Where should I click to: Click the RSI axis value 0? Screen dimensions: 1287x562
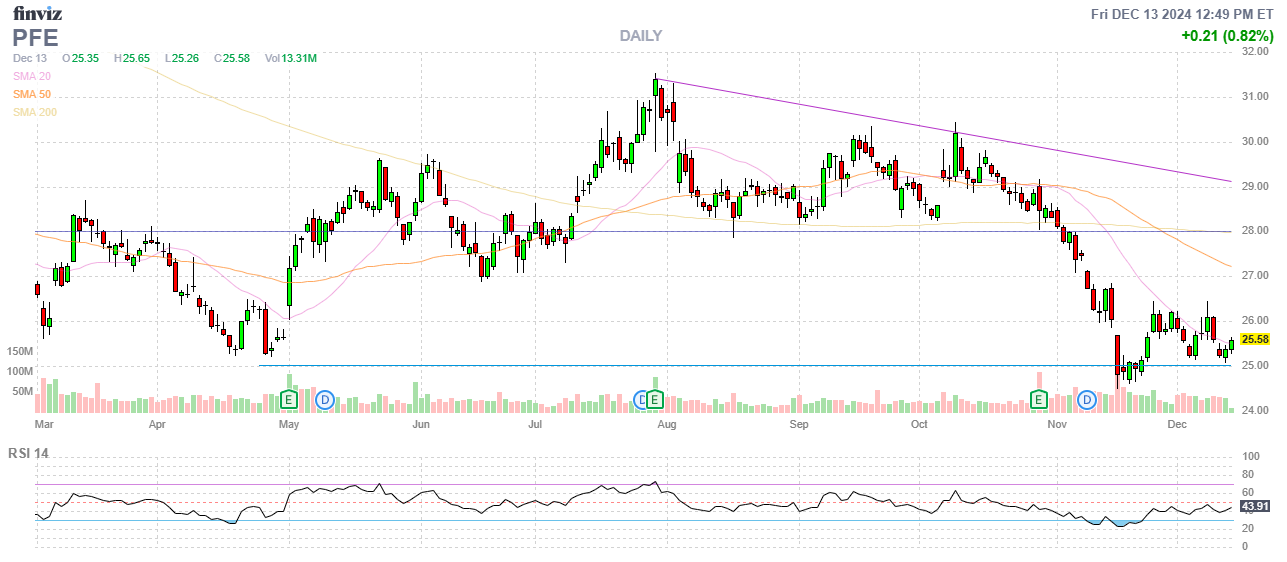tap(1245, 546)
